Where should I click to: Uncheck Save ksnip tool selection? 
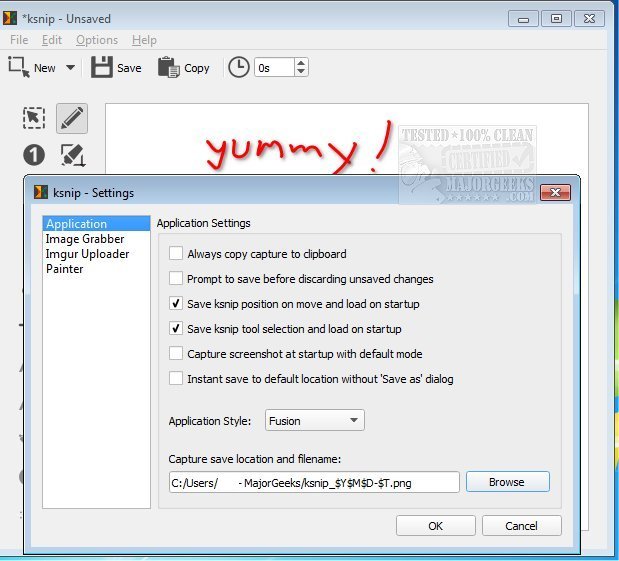click(176, 328)
